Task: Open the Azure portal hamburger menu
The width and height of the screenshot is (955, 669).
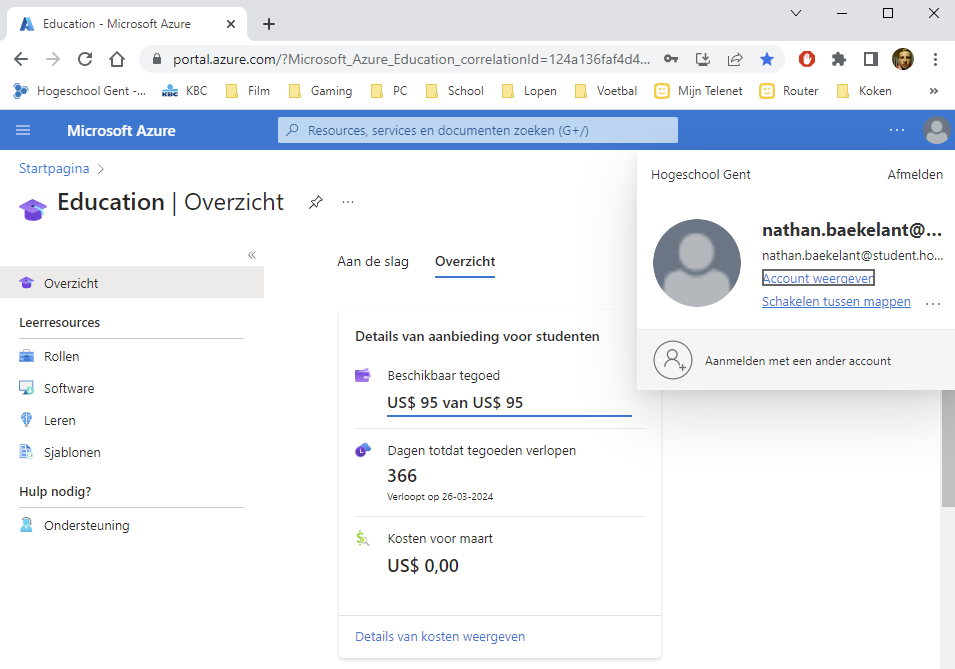Action: 23,130
